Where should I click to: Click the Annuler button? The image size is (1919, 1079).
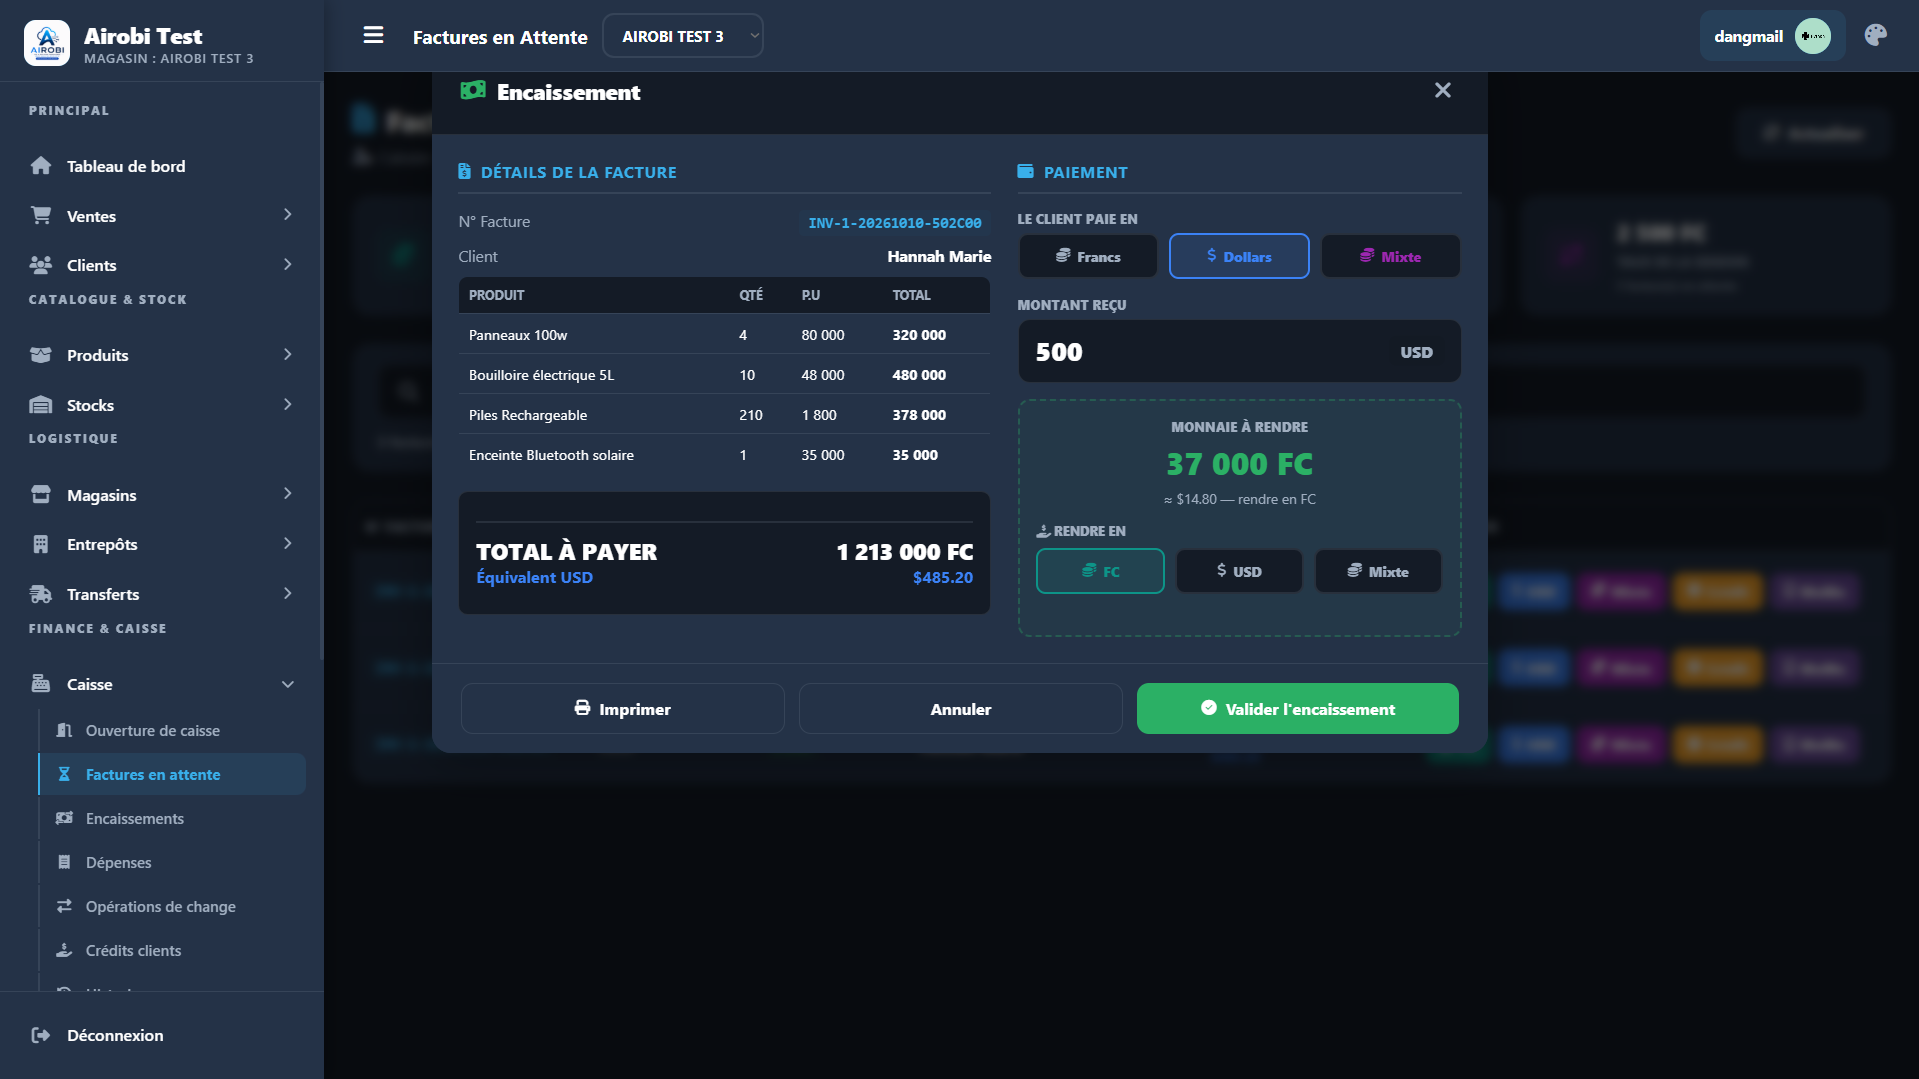pyautogui.click(x=960, y=708)
